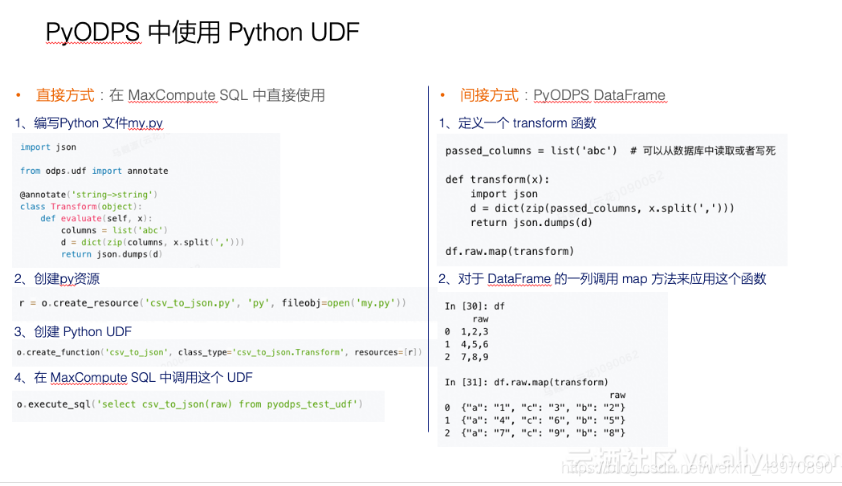Click the prompt 'In [31]: df.raw.map(transform)'
Image resolution: width=842 pixels, height=486 pixels.
pos(526,382)
